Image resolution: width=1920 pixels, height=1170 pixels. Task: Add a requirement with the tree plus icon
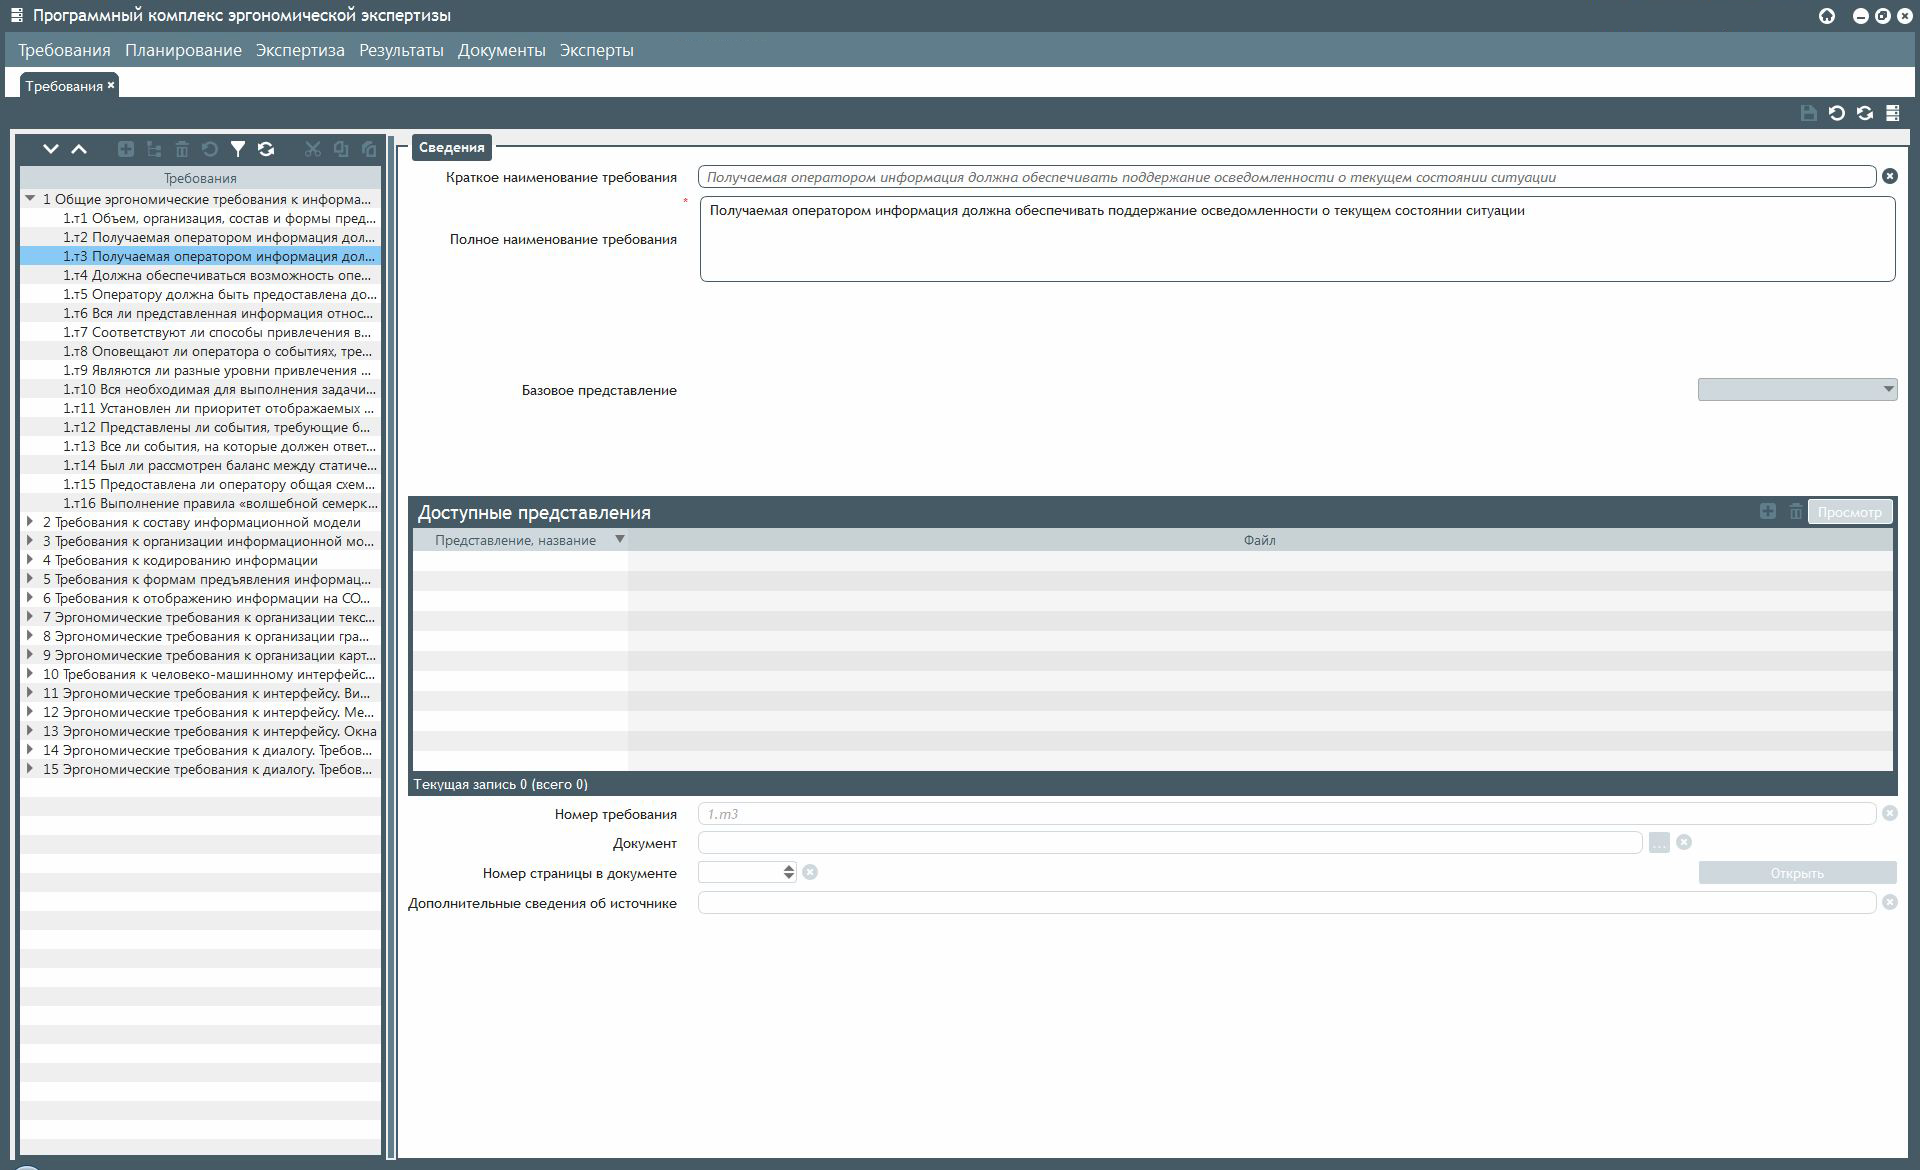(126, 149)
